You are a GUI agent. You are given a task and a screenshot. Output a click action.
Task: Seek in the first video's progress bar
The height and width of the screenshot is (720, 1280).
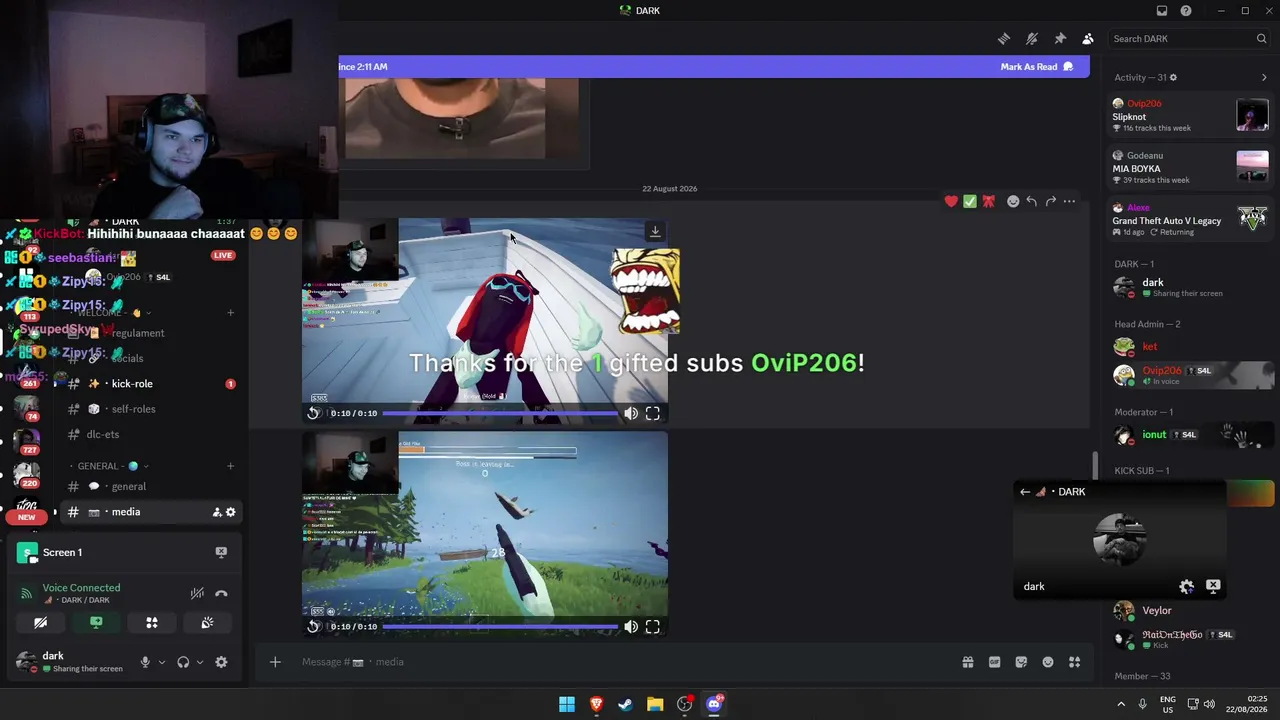[x=500, y=413]
